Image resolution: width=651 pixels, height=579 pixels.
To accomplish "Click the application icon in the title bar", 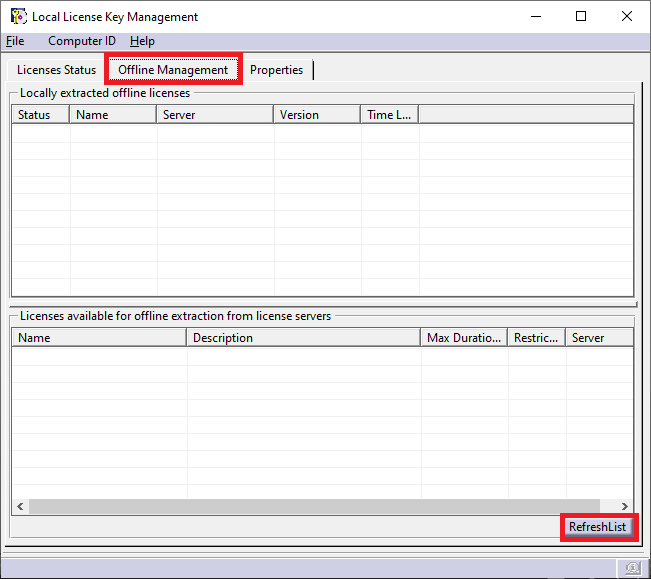I will [x=18, y=16].
